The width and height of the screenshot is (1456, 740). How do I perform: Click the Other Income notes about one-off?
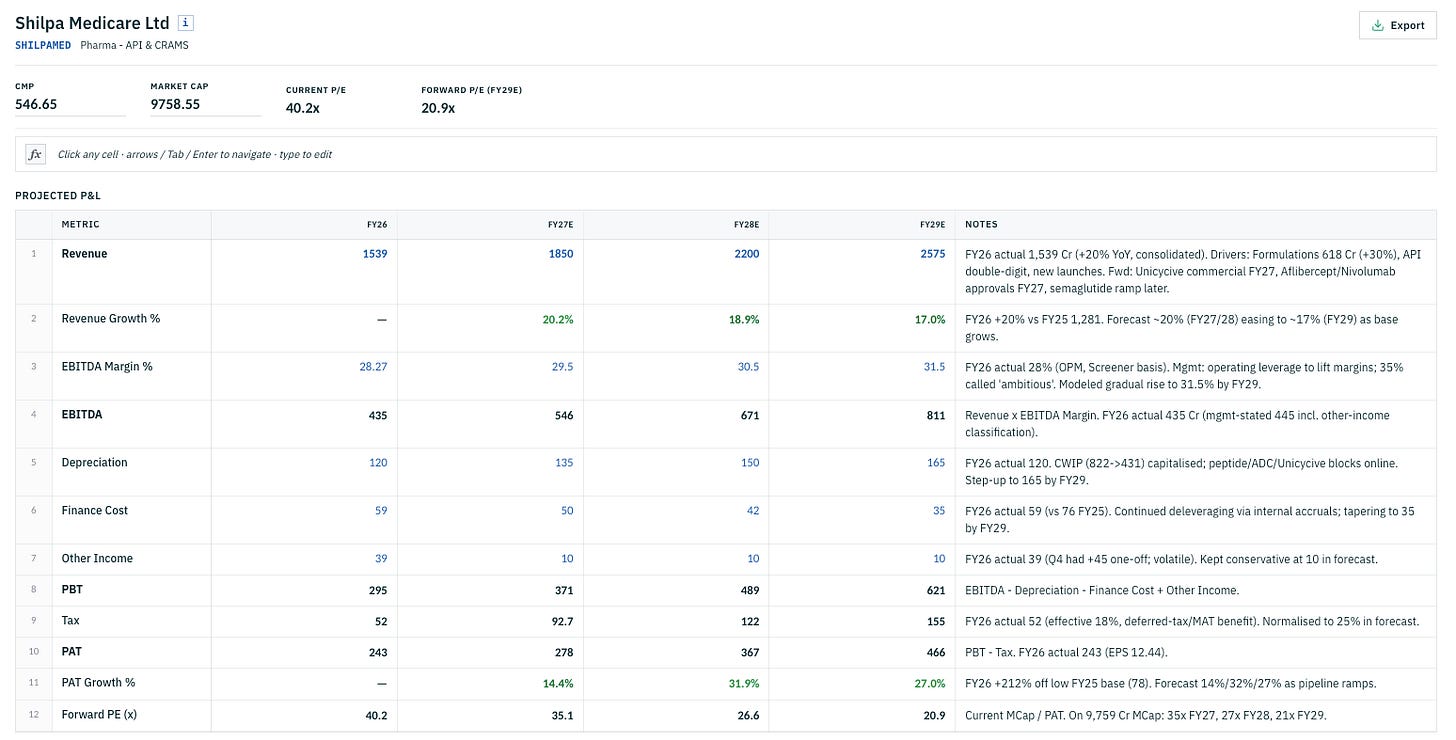(x=1196, y=559)
